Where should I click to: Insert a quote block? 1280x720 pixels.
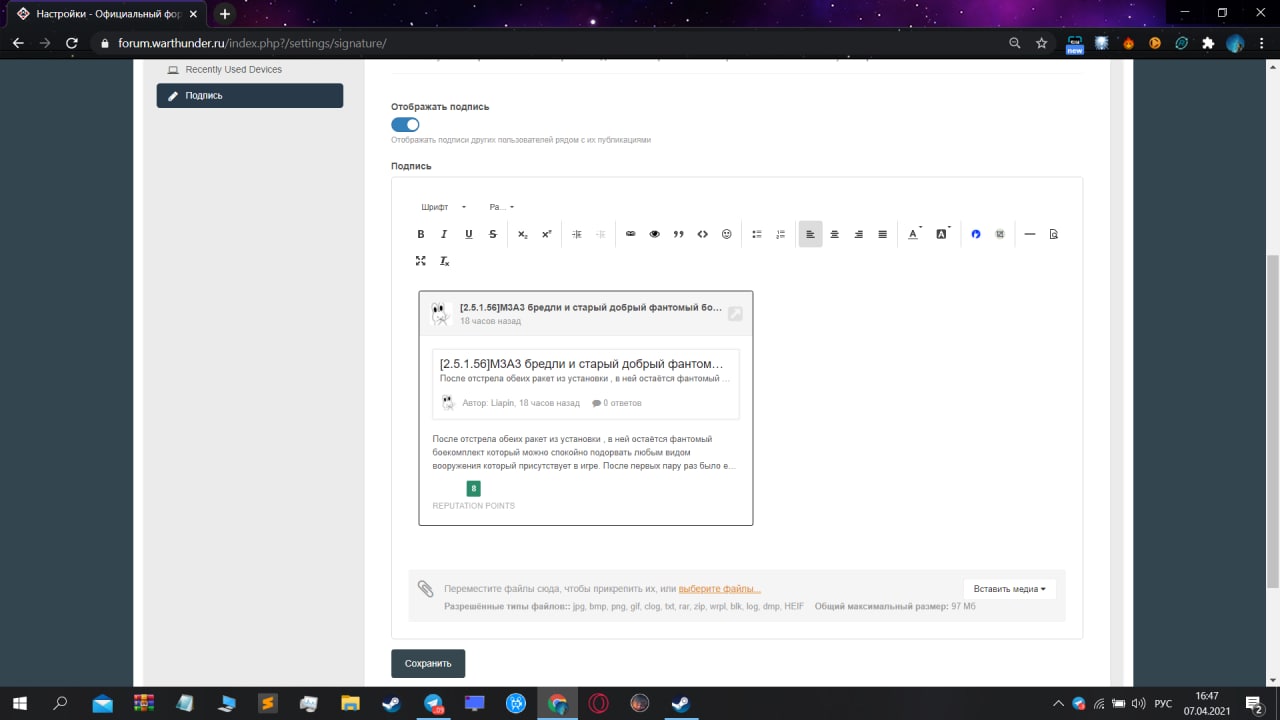point(679,234)
